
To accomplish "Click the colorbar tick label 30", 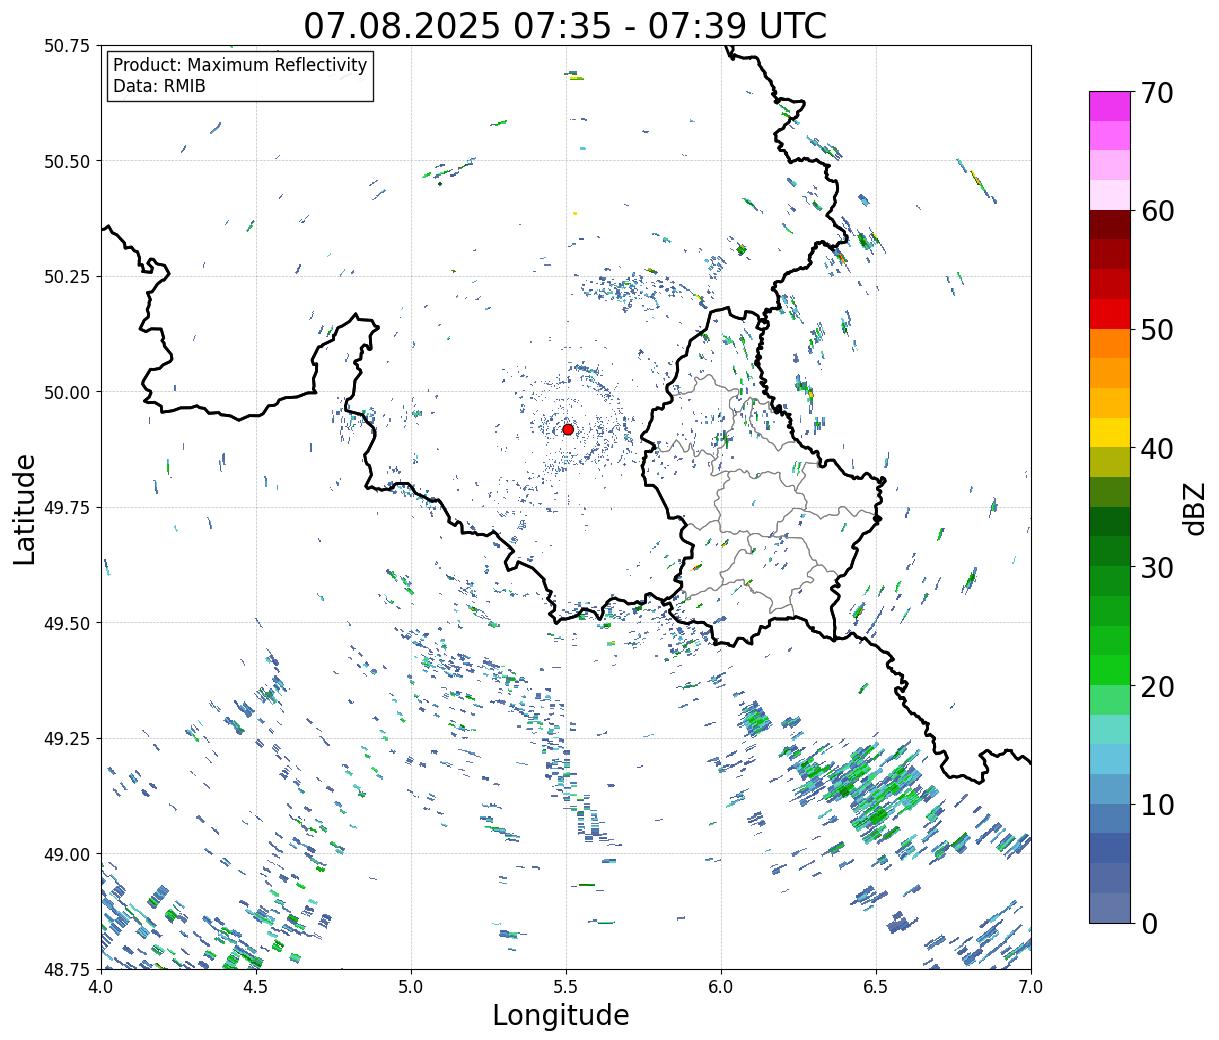I will click(1157, 567).
